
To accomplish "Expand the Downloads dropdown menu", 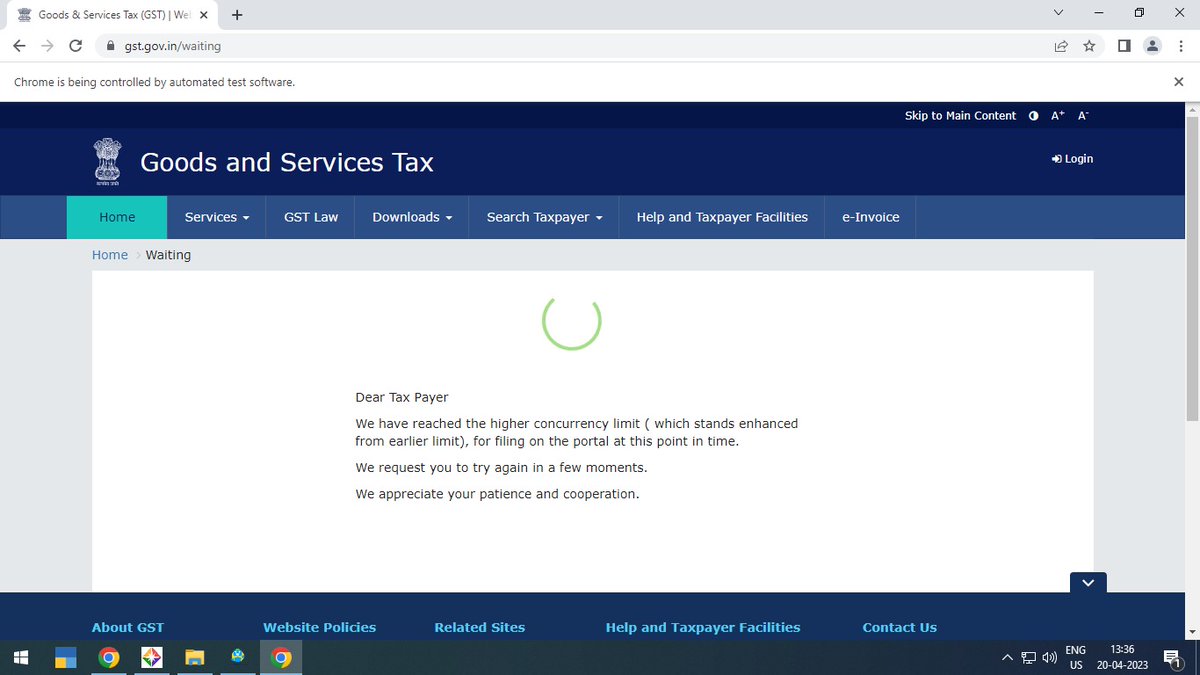I will 412,217.
